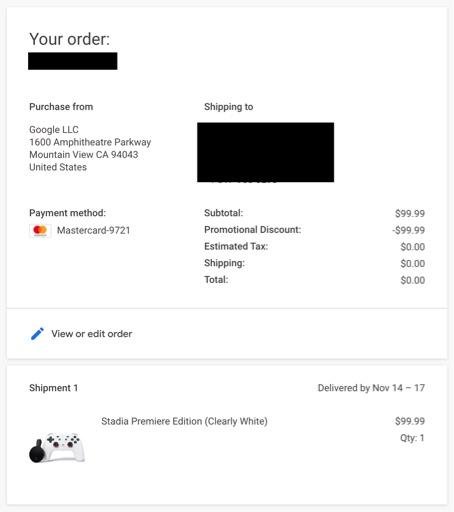Click the Estimated Tax label
Viewport: 454px width, 512px height.
(x=236, y=246)
